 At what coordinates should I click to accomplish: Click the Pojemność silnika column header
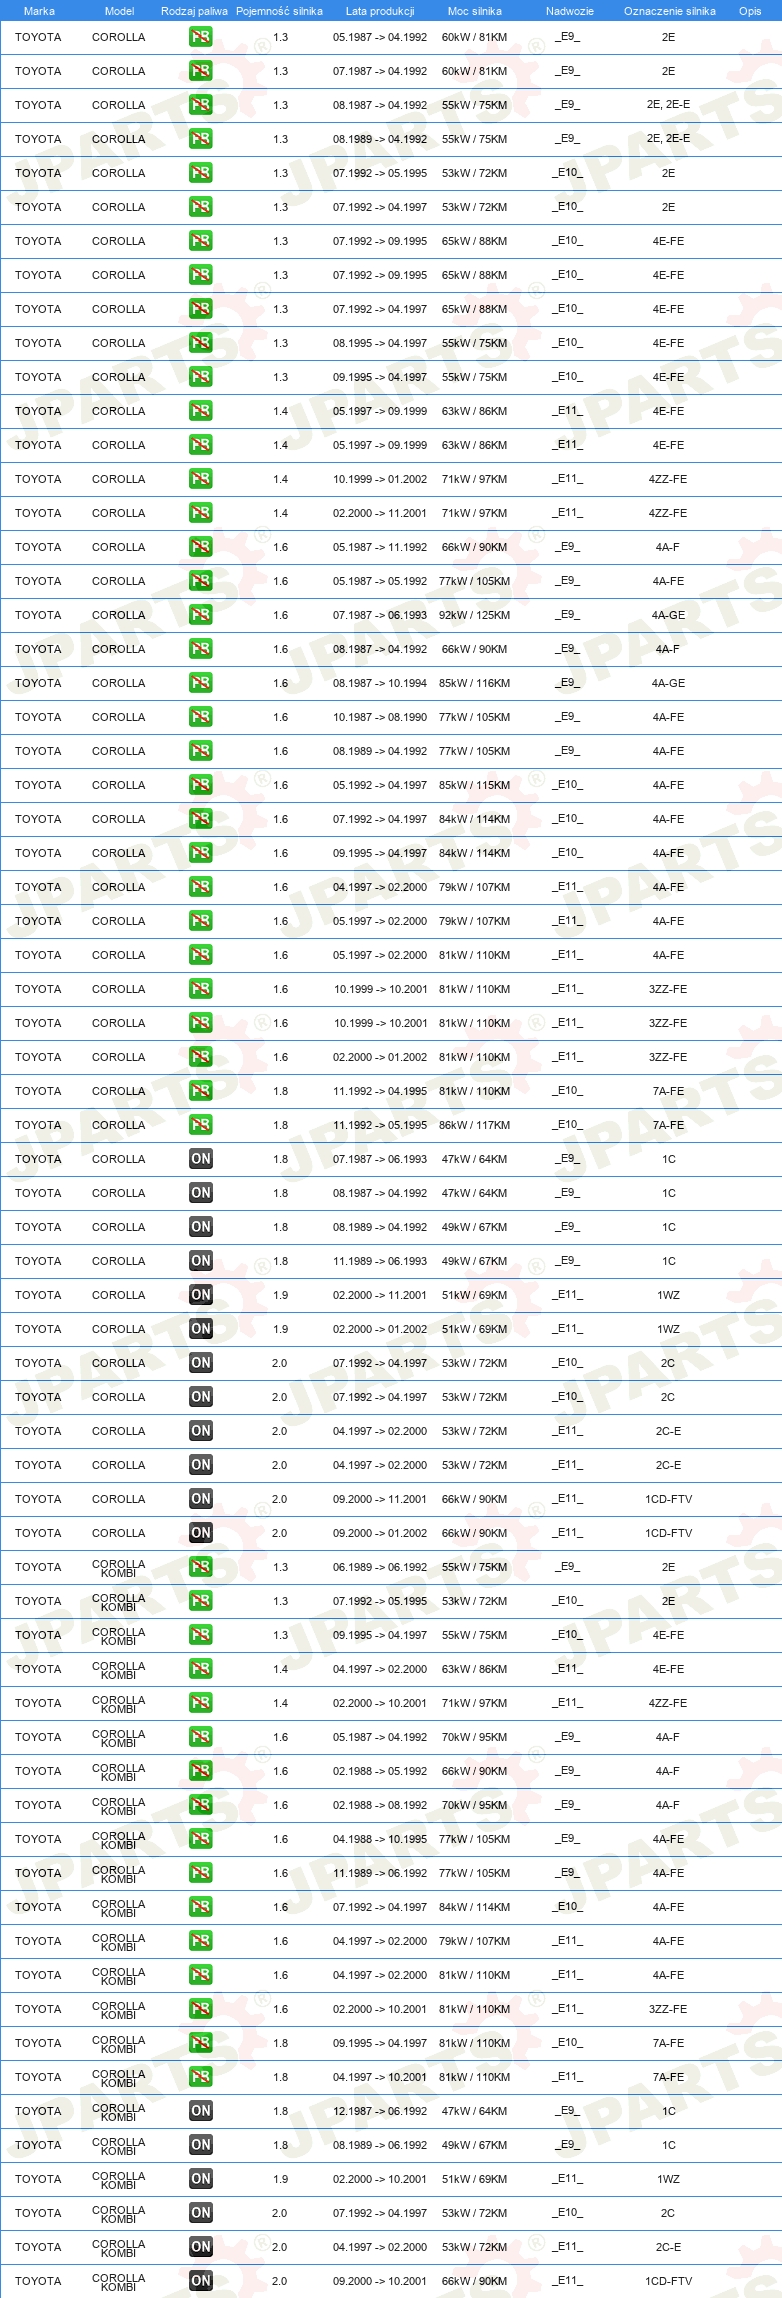coord(280,11)
